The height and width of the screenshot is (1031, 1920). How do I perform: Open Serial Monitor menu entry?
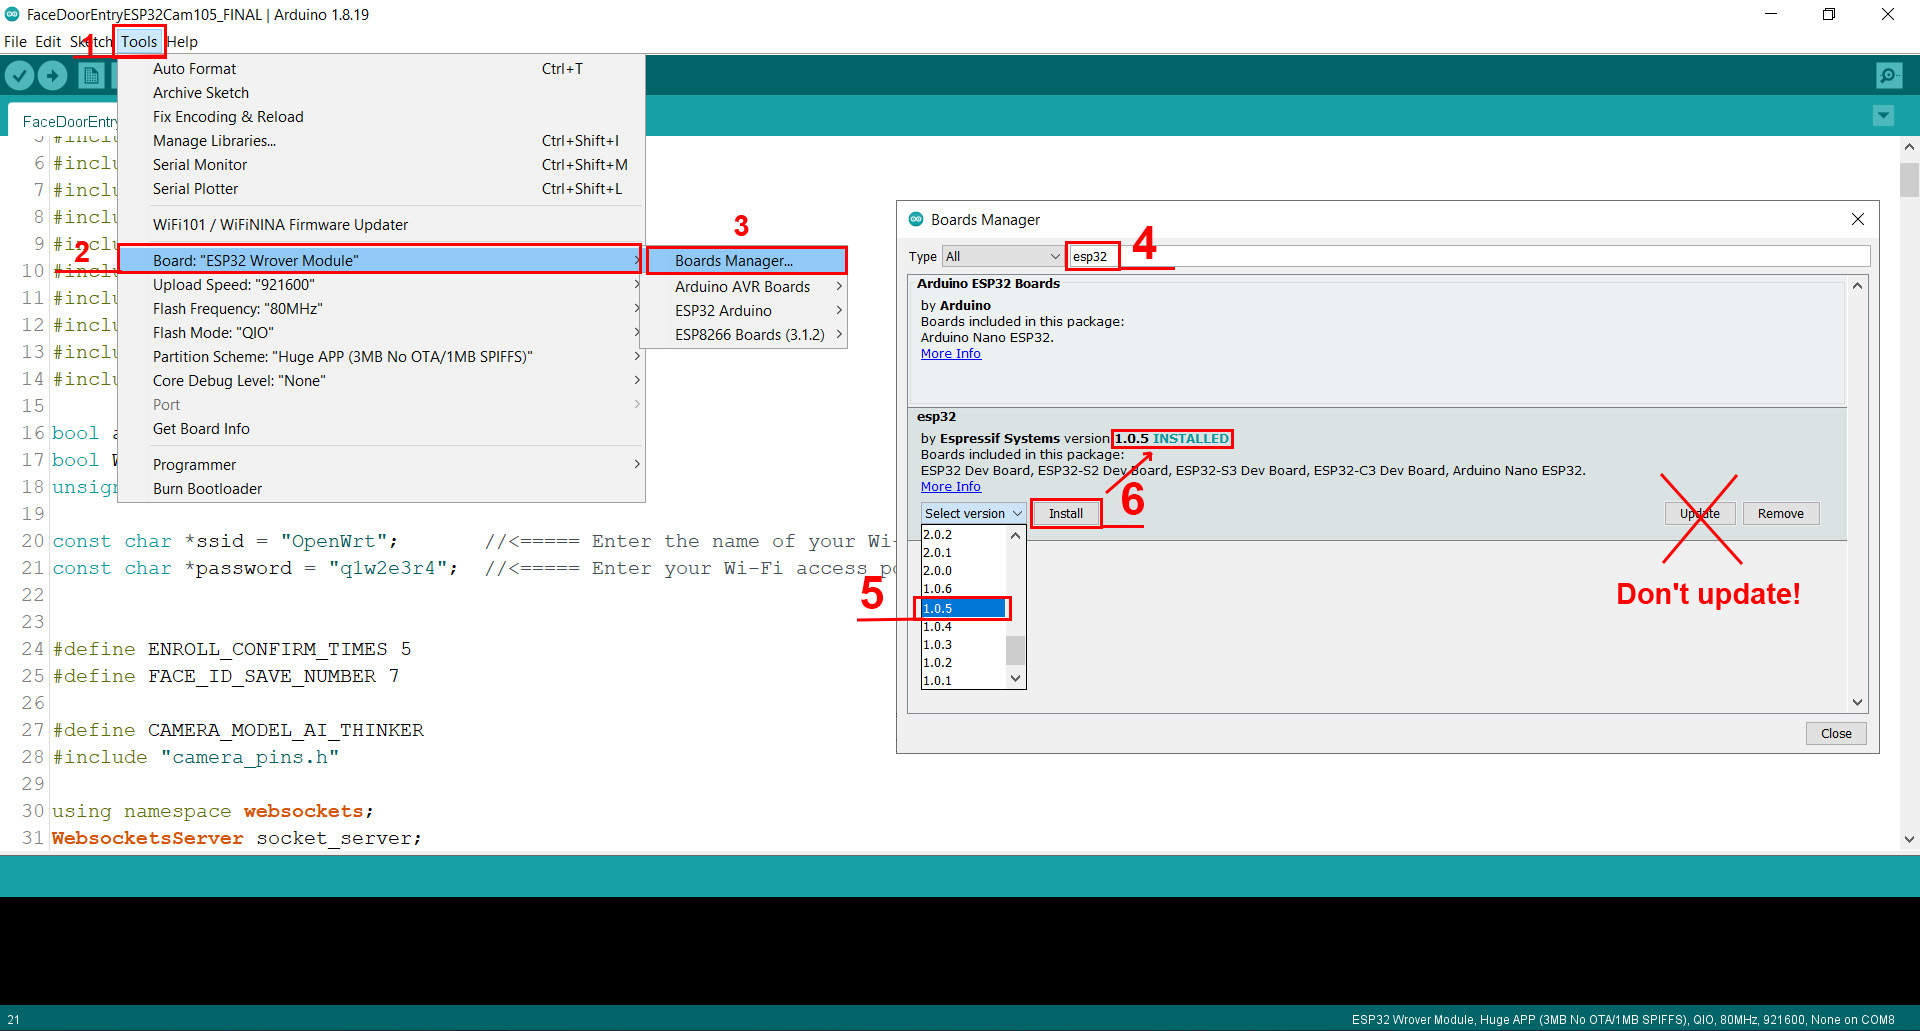point(381,165)
